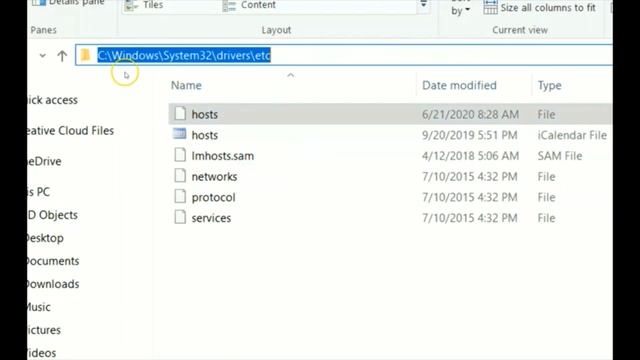The height and width of the screenshot is (360, 640).
Task: Click the Up one level arrow
Action: 62,56
